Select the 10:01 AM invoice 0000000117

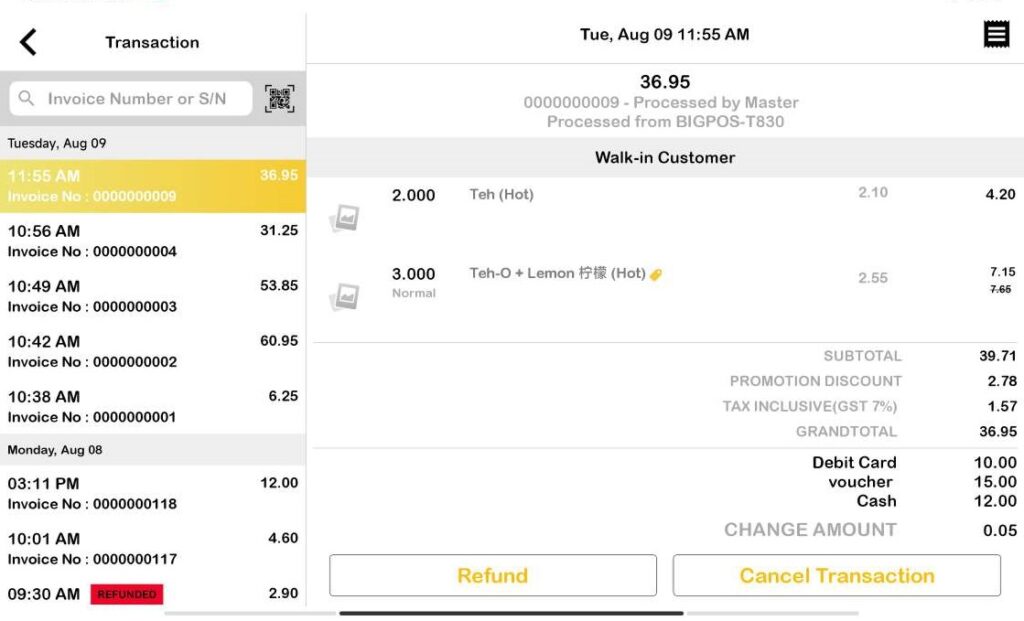[152, 548]
